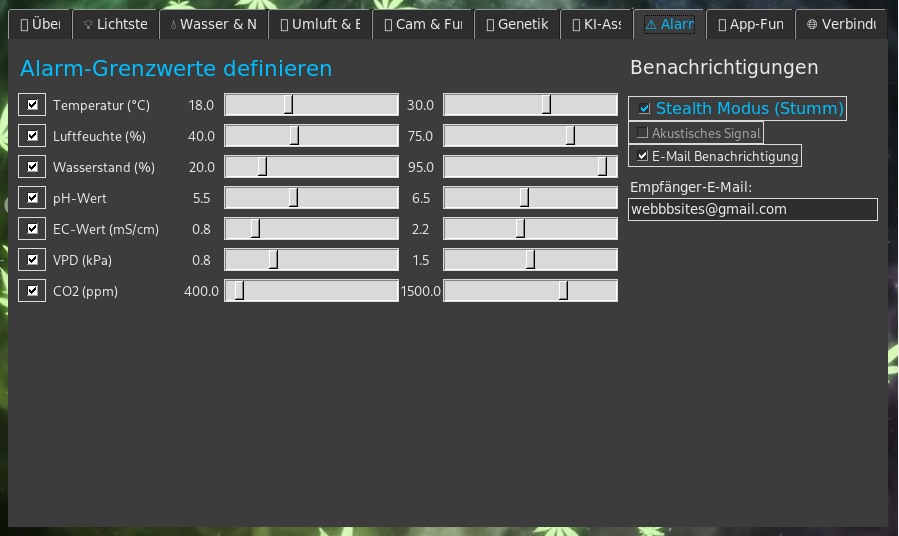
Task: Open the App-Fun tab
Action: 751,24
